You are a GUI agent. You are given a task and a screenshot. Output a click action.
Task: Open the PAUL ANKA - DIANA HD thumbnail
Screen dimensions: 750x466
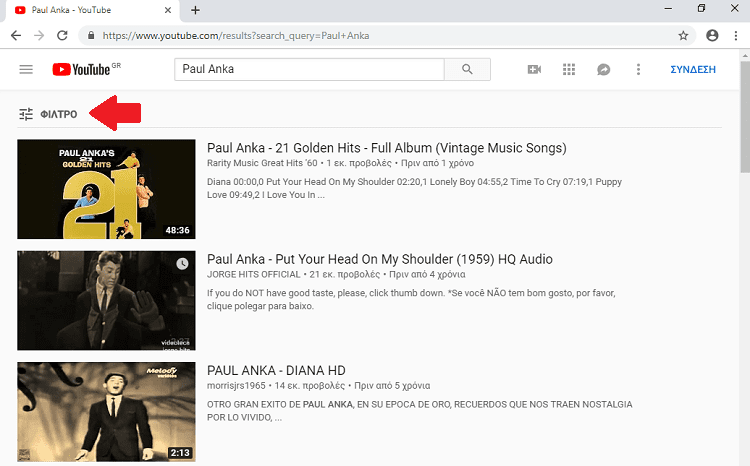106,412
